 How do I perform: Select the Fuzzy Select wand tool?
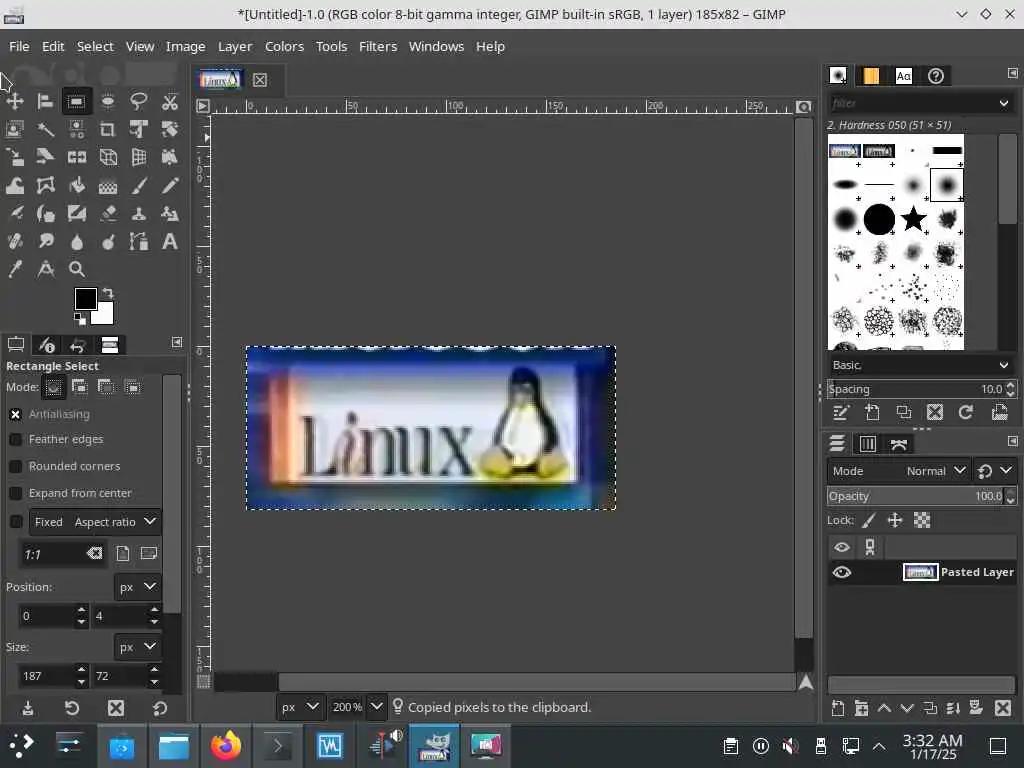tap(45, 129)
